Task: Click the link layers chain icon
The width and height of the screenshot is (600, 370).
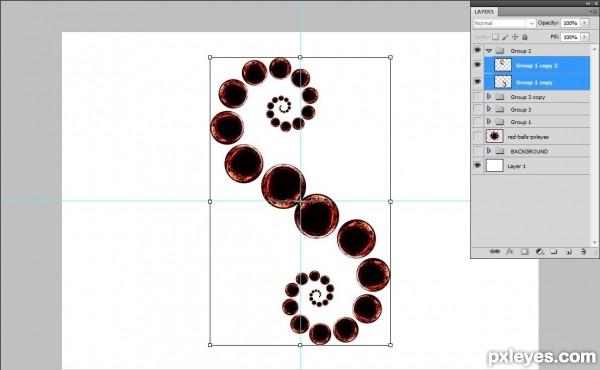Action: pyautogui.click(x=495, y=252)
